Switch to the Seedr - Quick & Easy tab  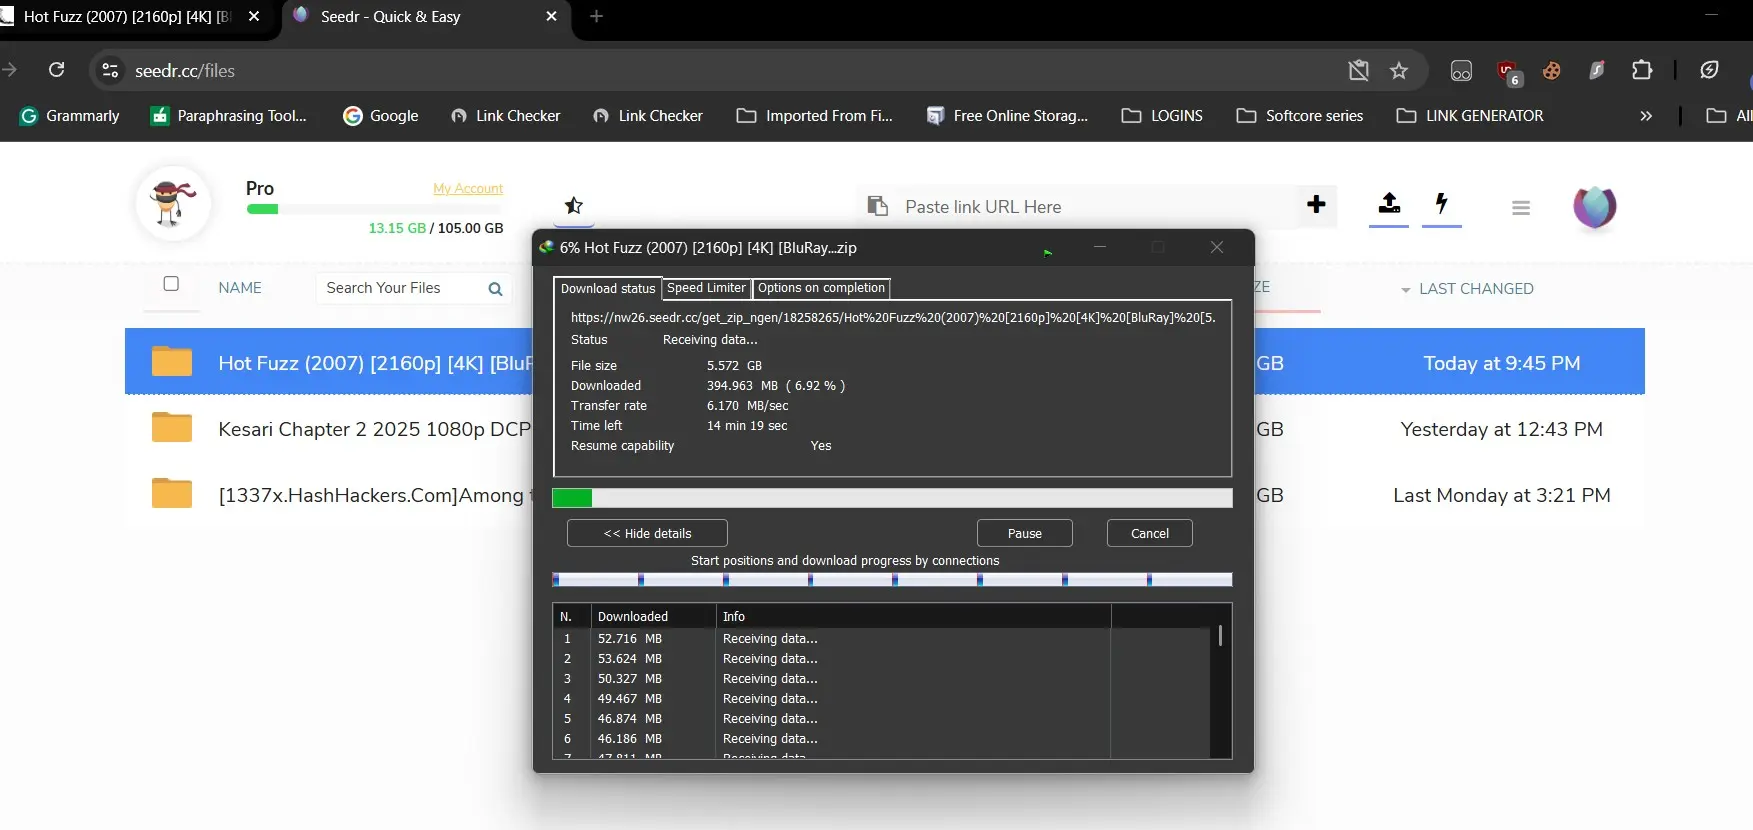pos(390,17)
